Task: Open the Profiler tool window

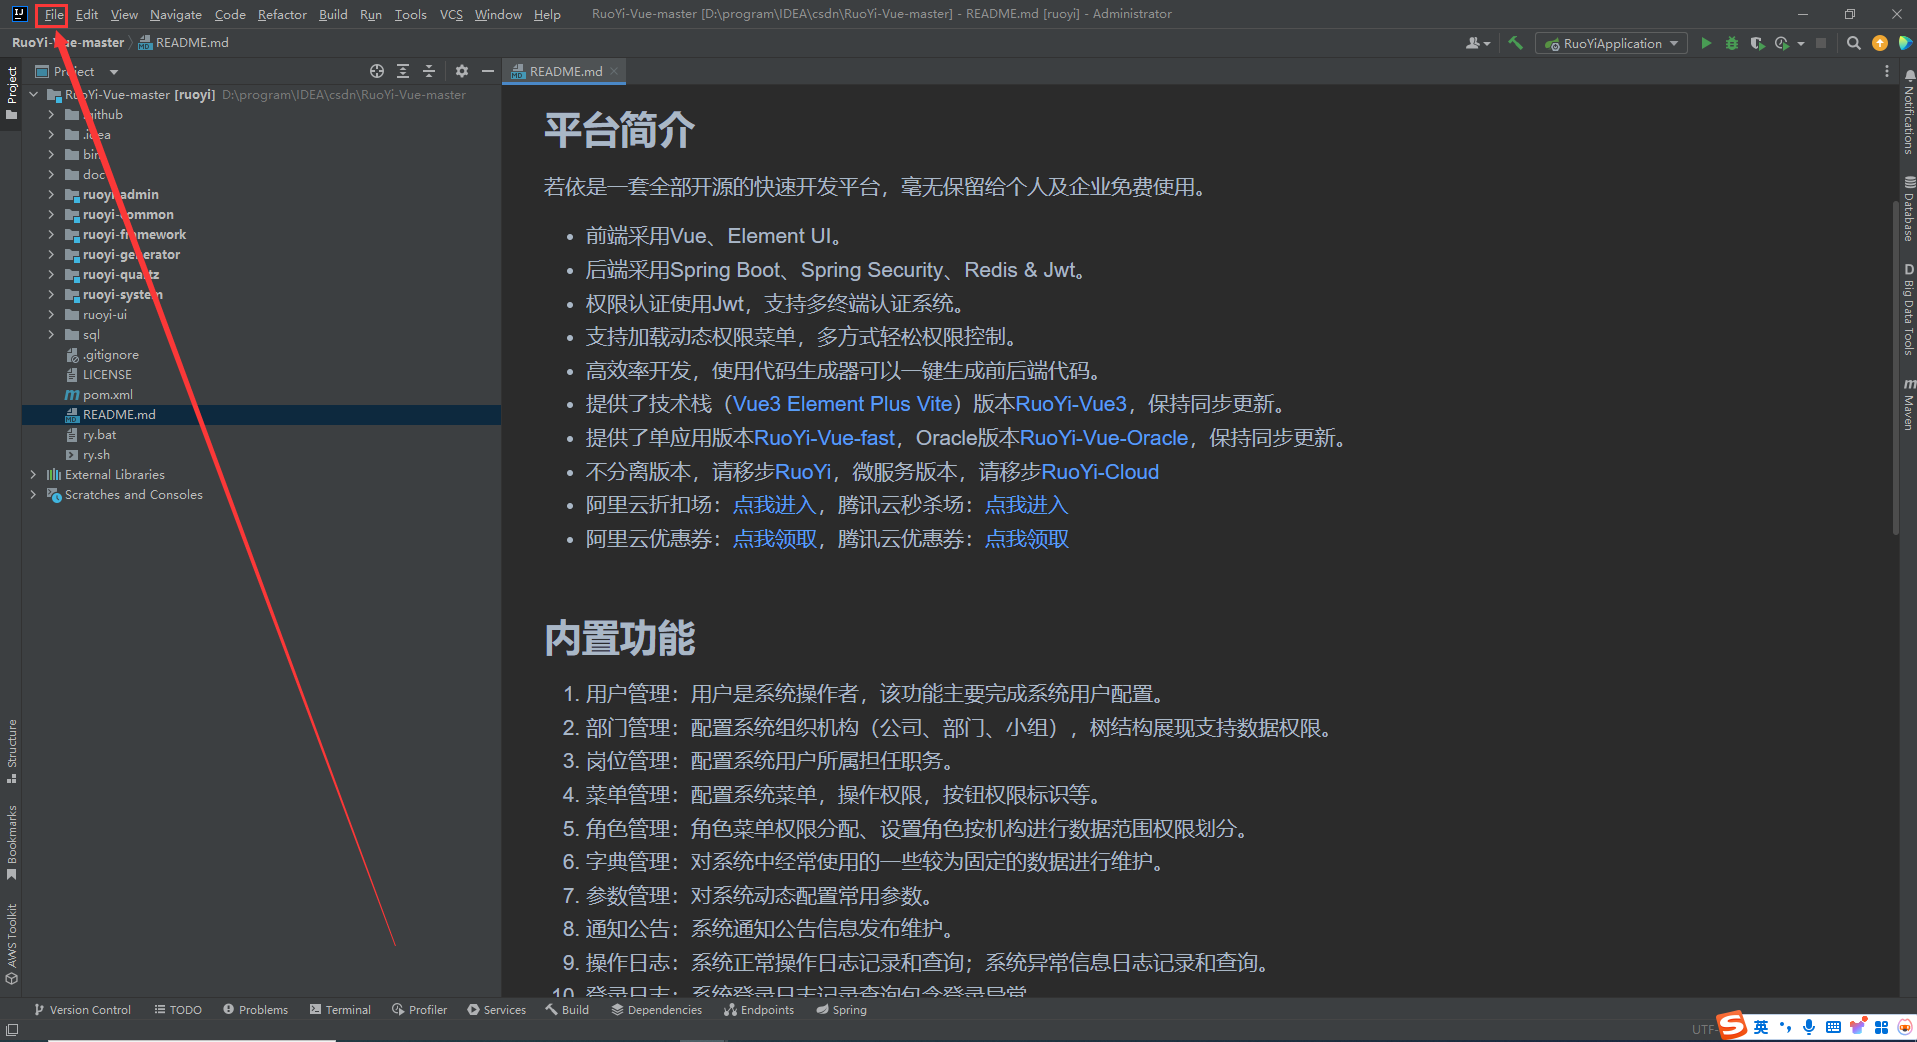Action: click(420, 1010)
